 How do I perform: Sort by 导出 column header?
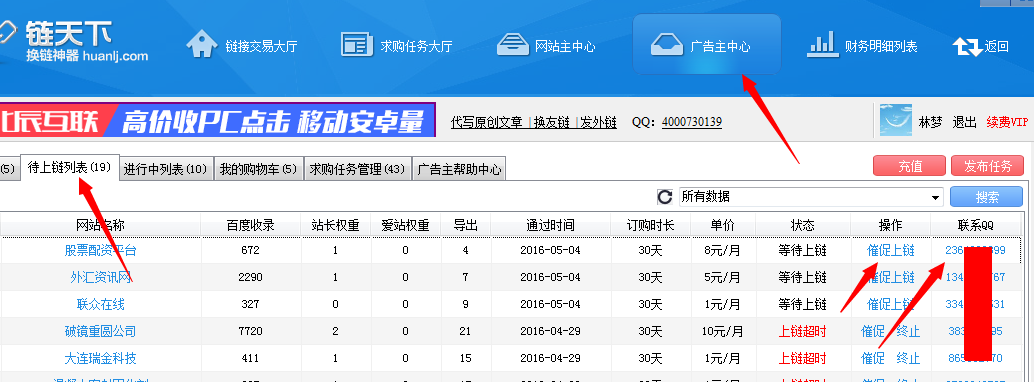466,225
